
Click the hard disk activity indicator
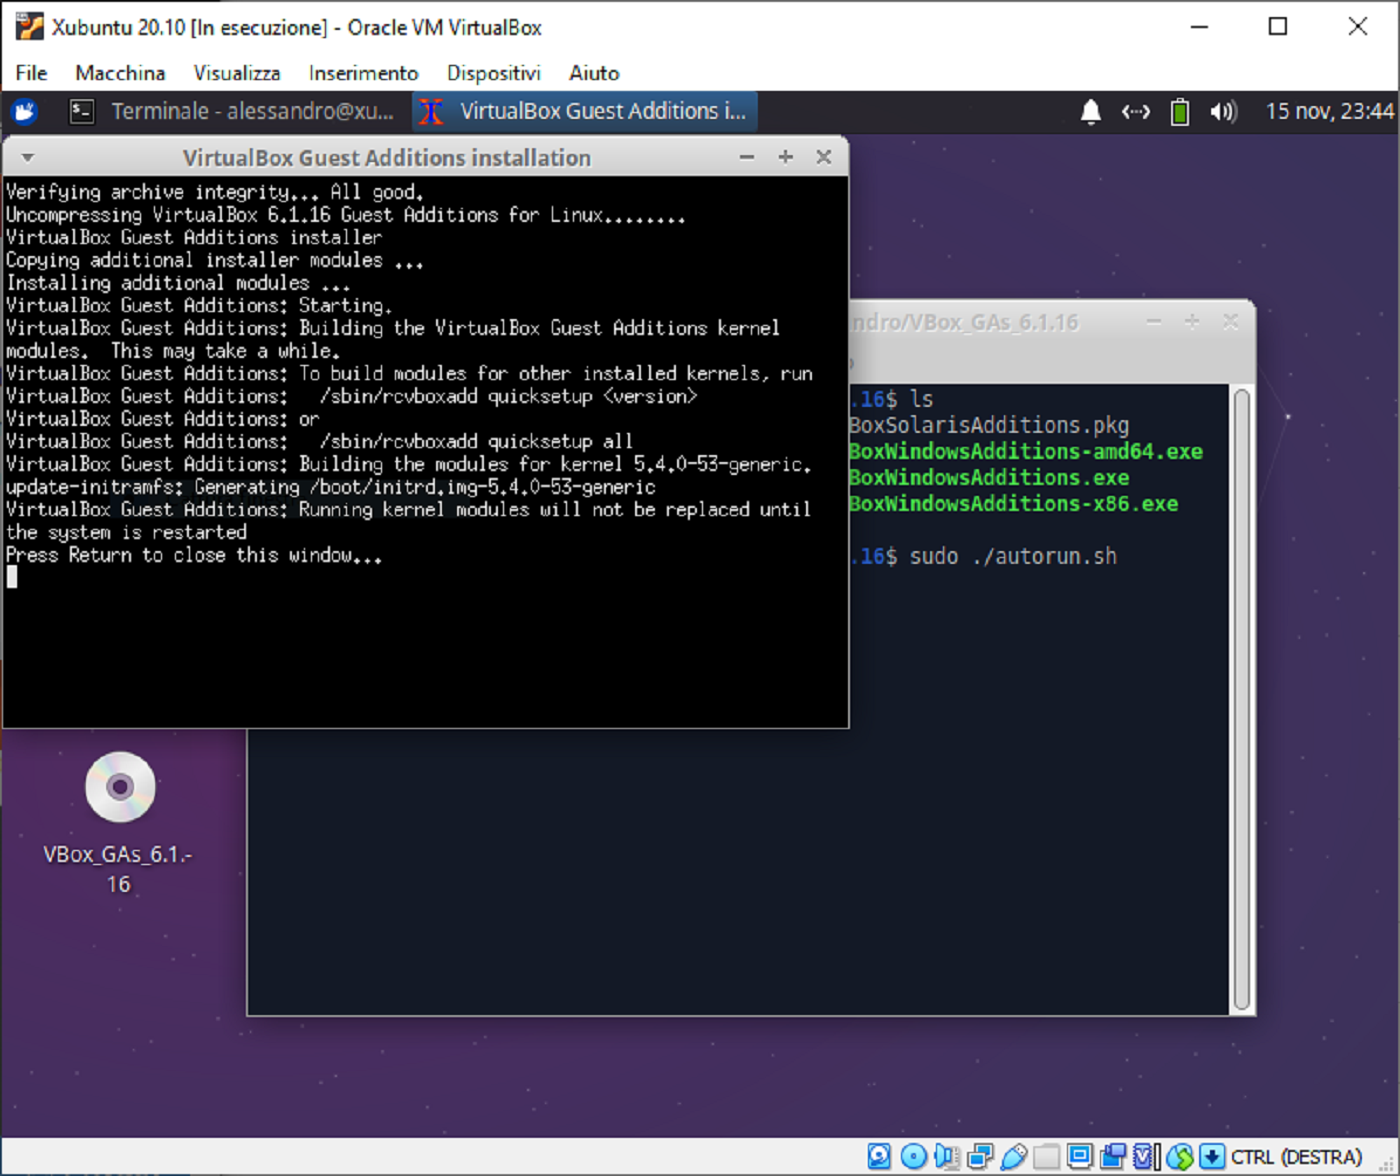click(878, 1157)
